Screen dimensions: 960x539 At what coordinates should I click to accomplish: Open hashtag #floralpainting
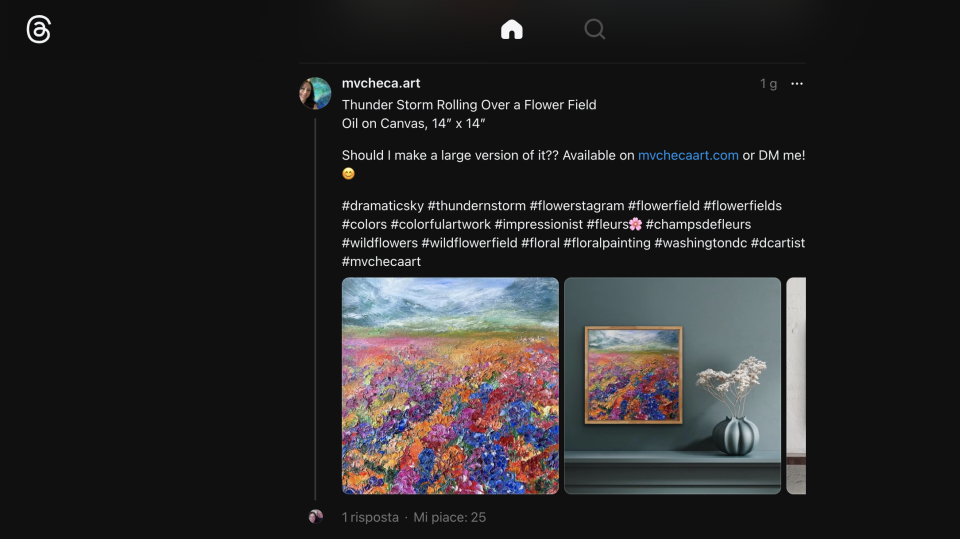(x=607, y=243)
